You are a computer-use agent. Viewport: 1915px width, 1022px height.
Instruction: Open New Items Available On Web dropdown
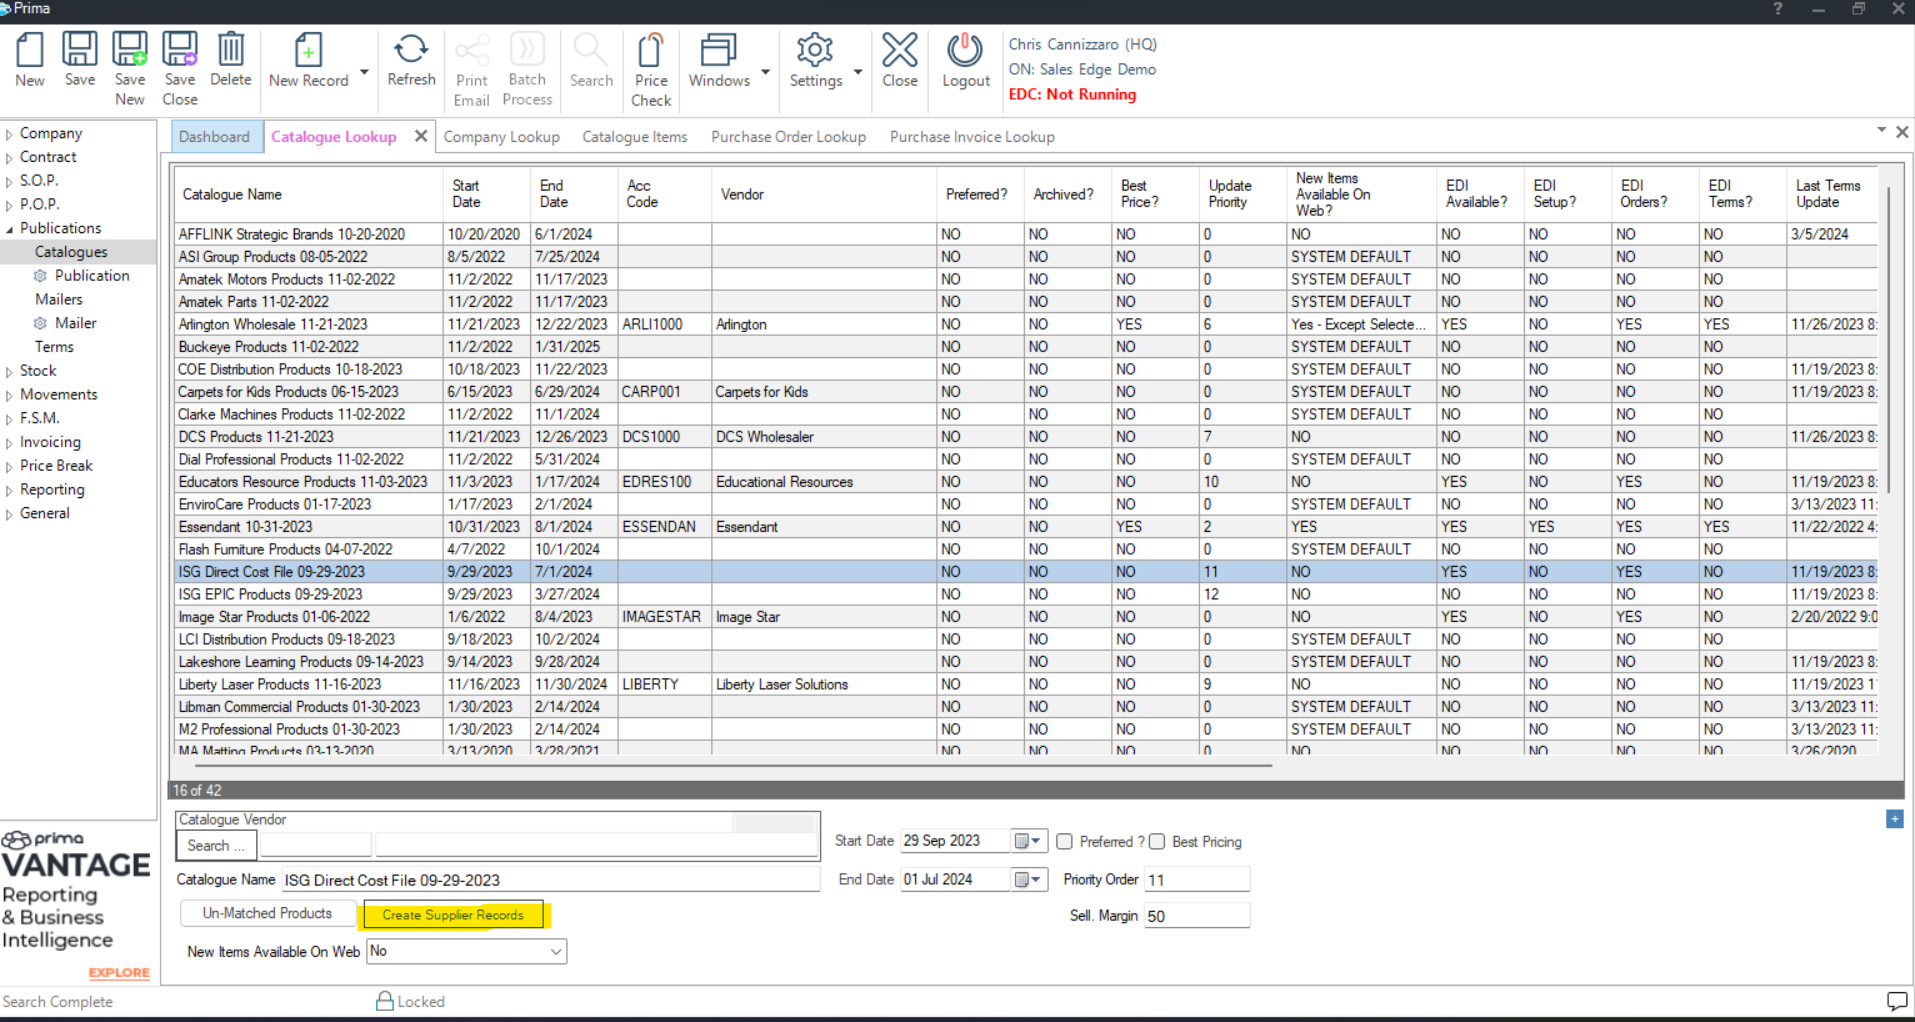tap(556, 952)
